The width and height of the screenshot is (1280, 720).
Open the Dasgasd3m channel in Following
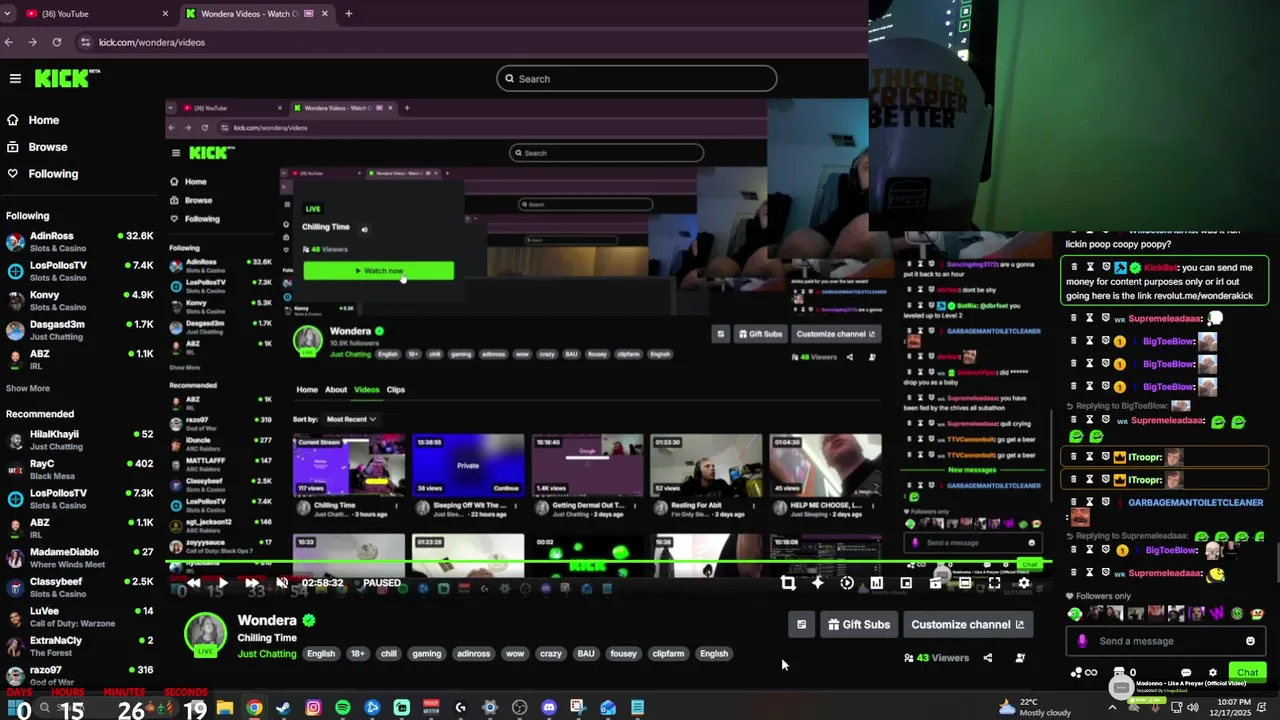point(79,329)
